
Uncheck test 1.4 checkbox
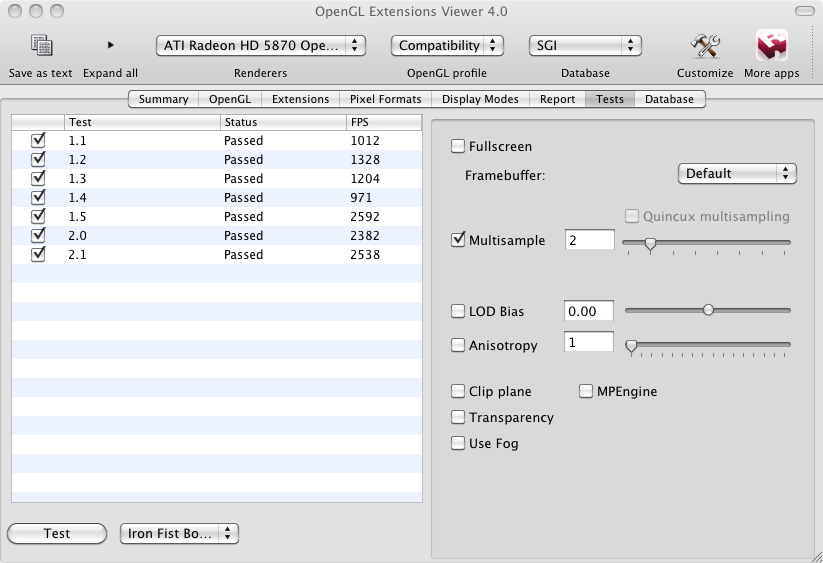tap(38, 197)
